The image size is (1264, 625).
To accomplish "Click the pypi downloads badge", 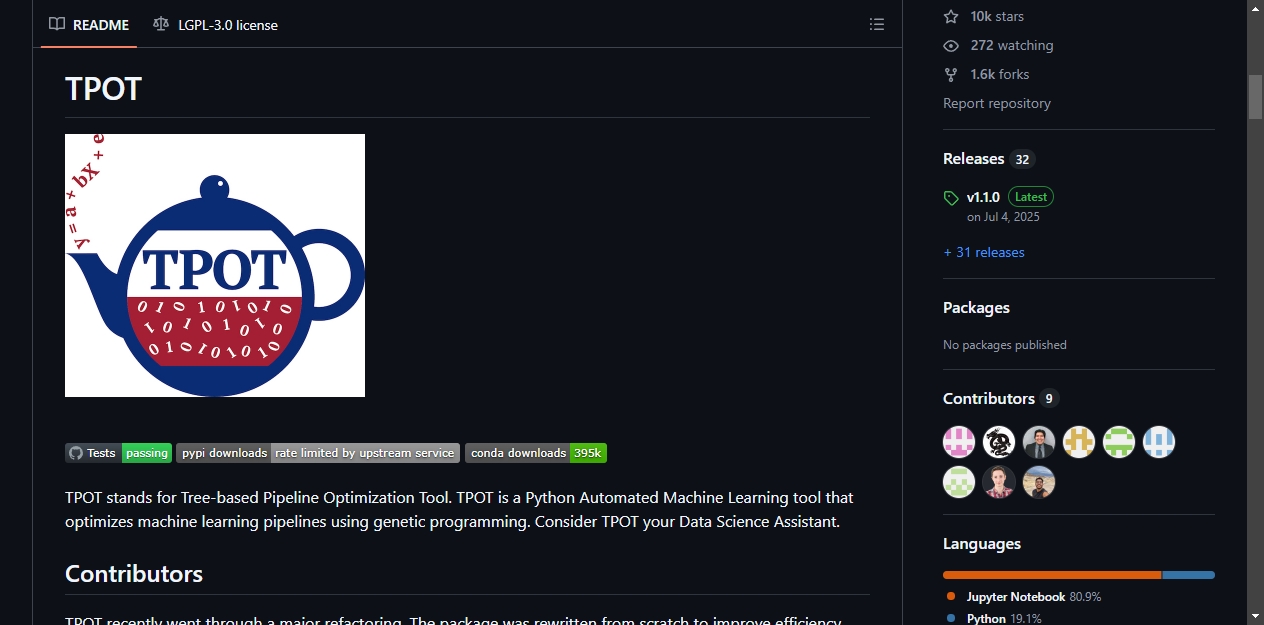I will click(318, 453).
